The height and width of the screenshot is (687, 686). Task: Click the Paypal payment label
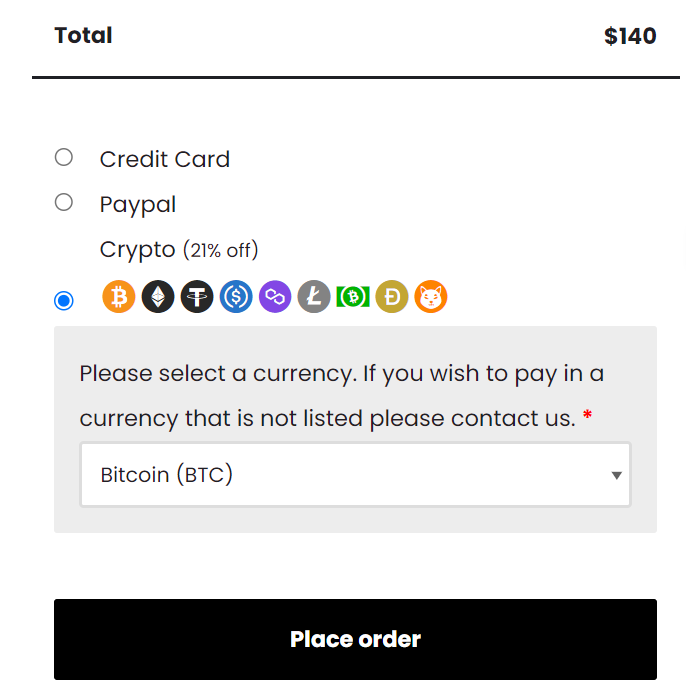(138, 205)
